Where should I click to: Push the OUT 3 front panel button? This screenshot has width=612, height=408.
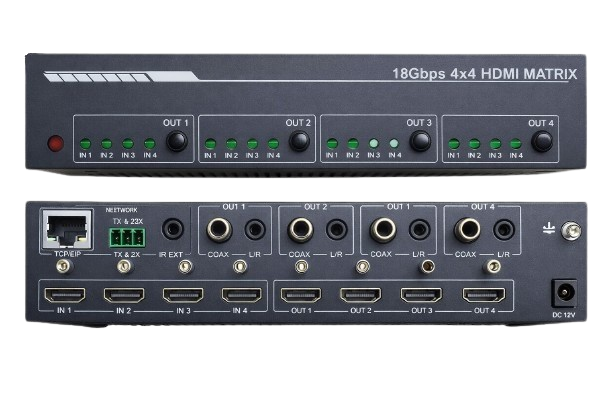click(420, 142)
